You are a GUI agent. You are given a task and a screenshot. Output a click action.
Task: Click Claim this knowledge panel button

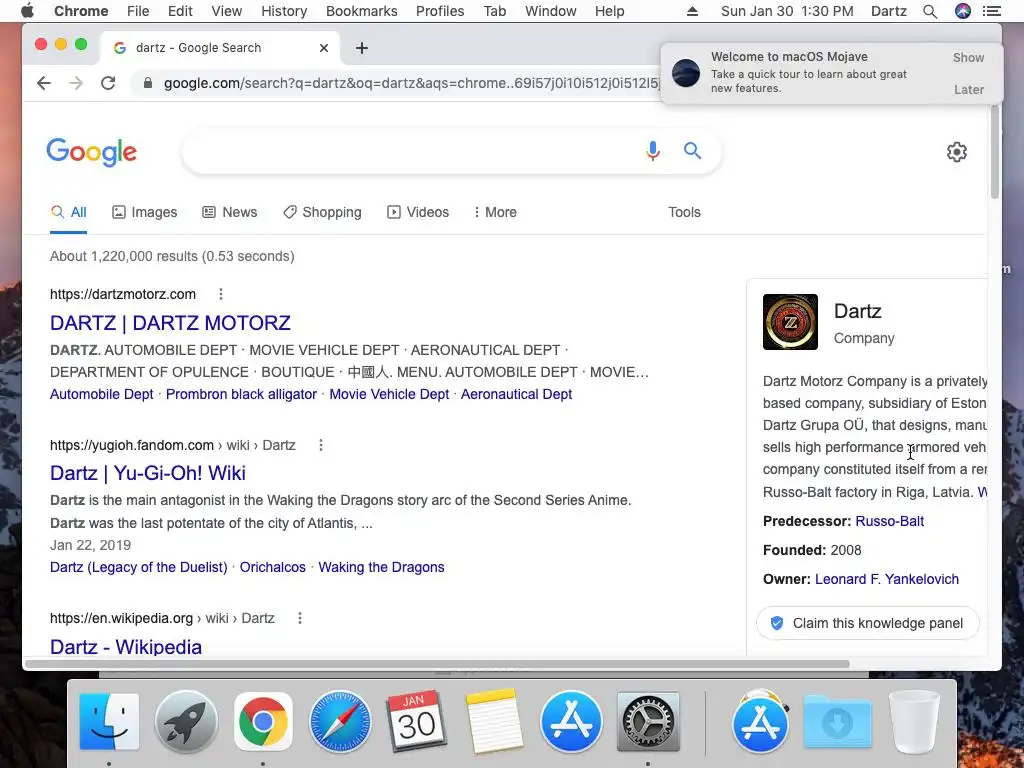(x=868, y=623)
